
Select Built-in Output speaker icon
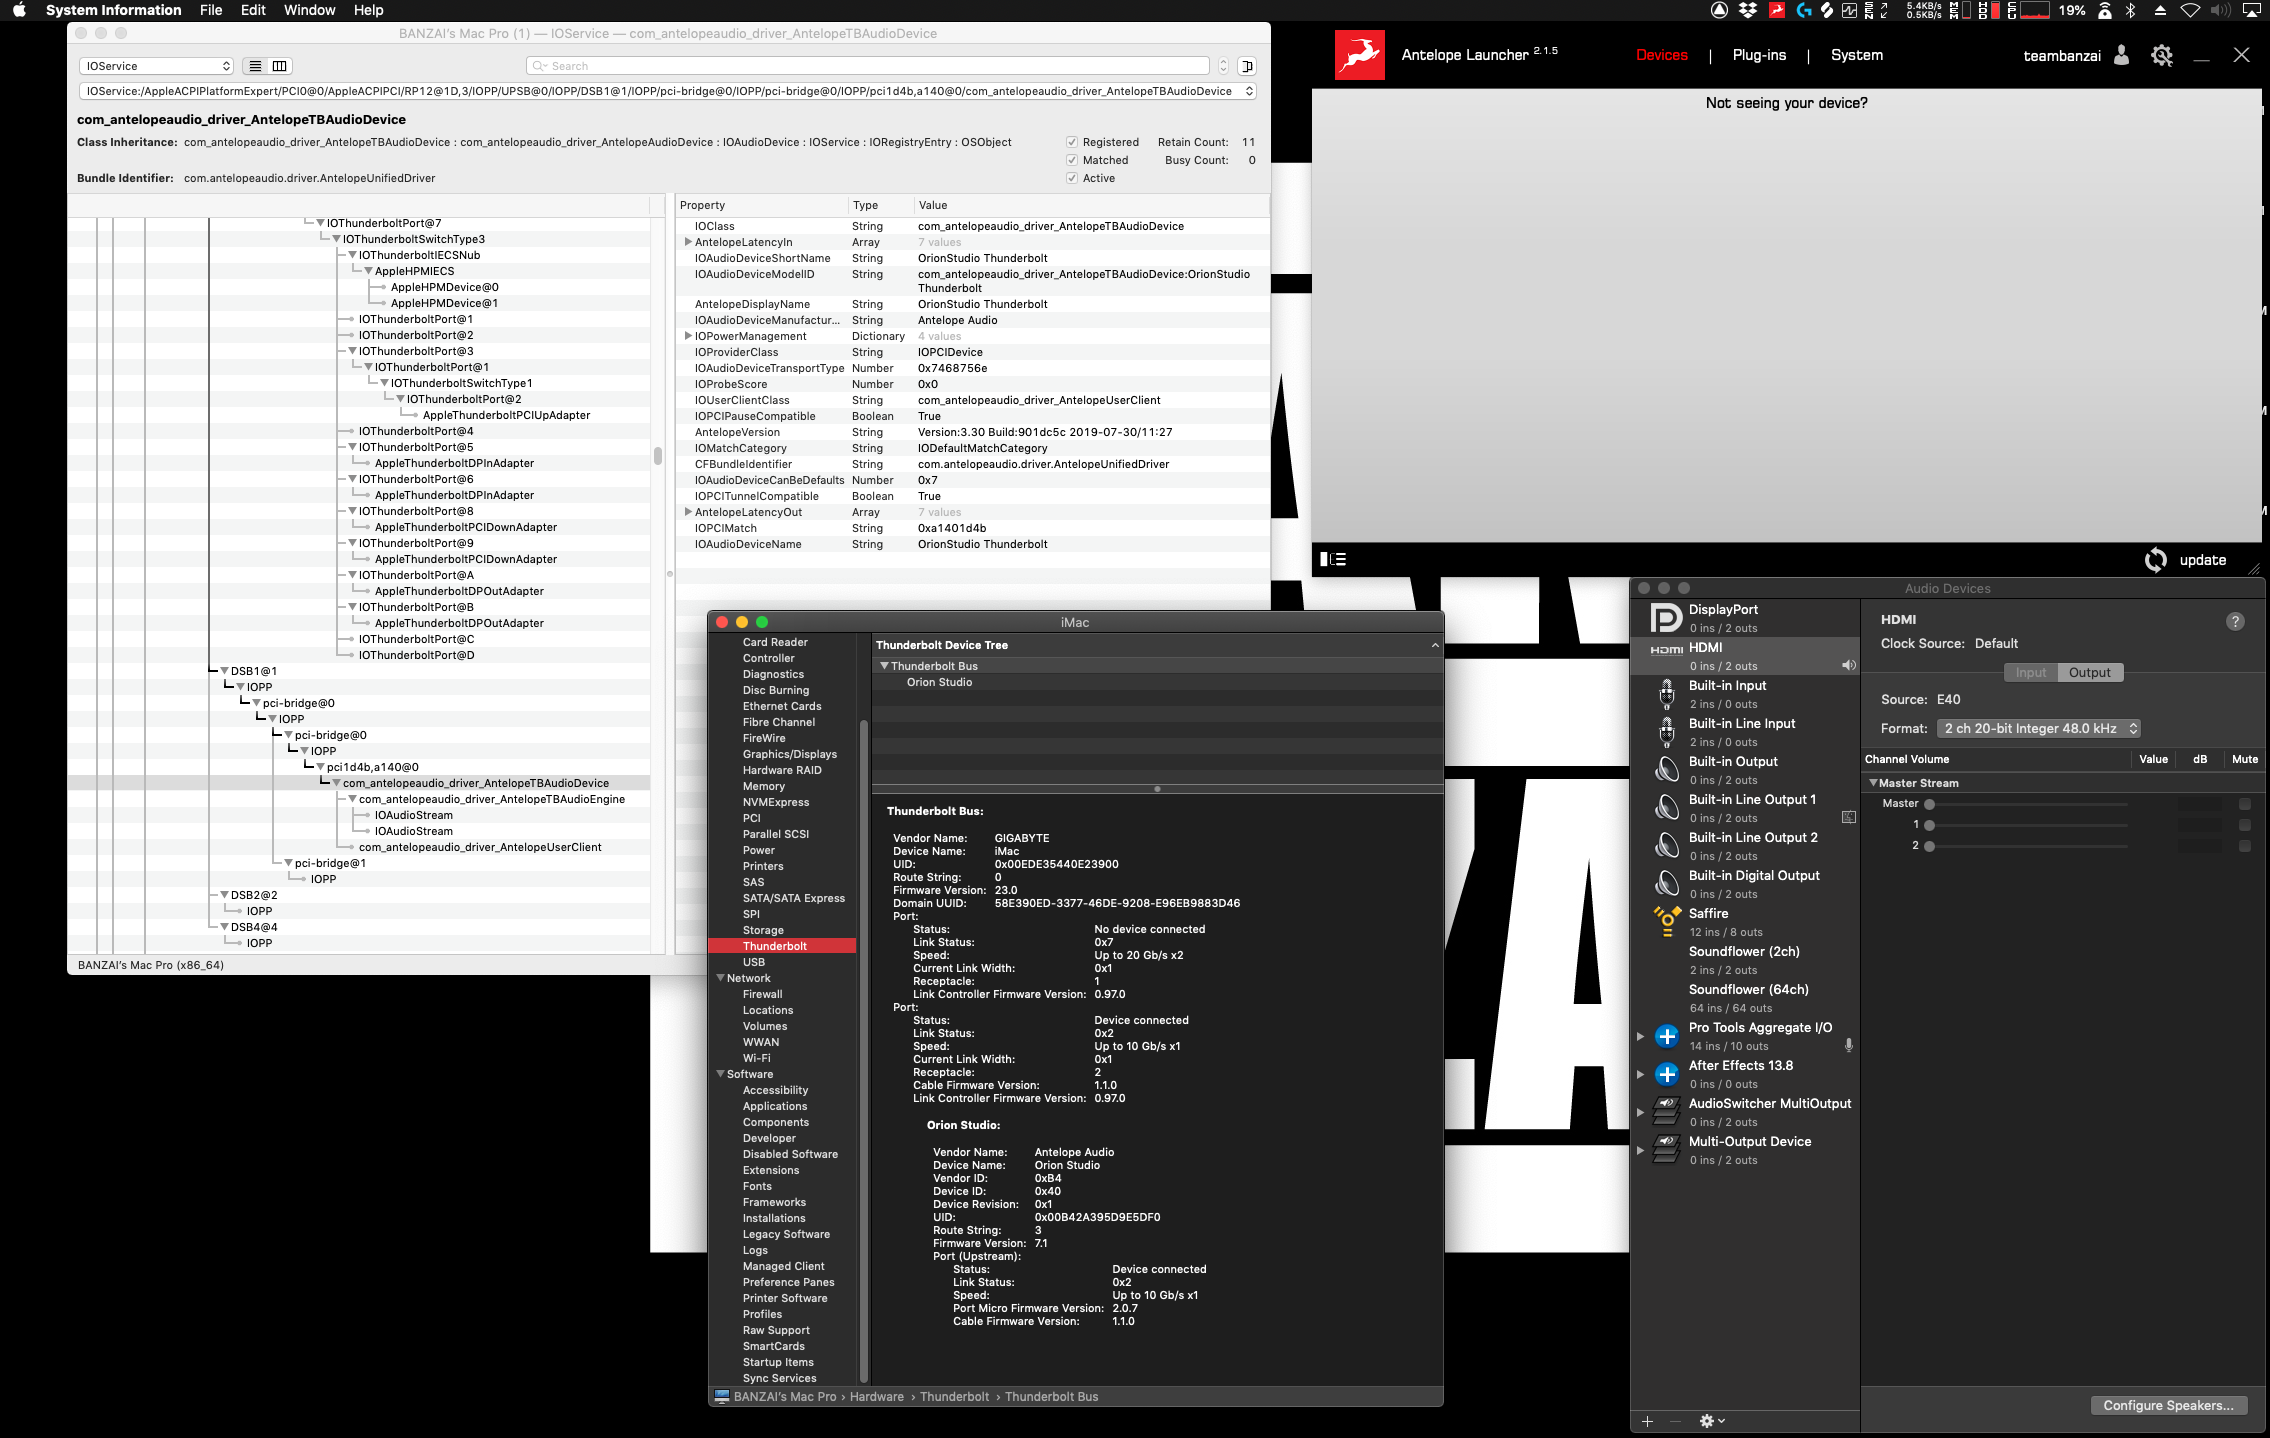pyautogui.click(x=1666, y=770)
